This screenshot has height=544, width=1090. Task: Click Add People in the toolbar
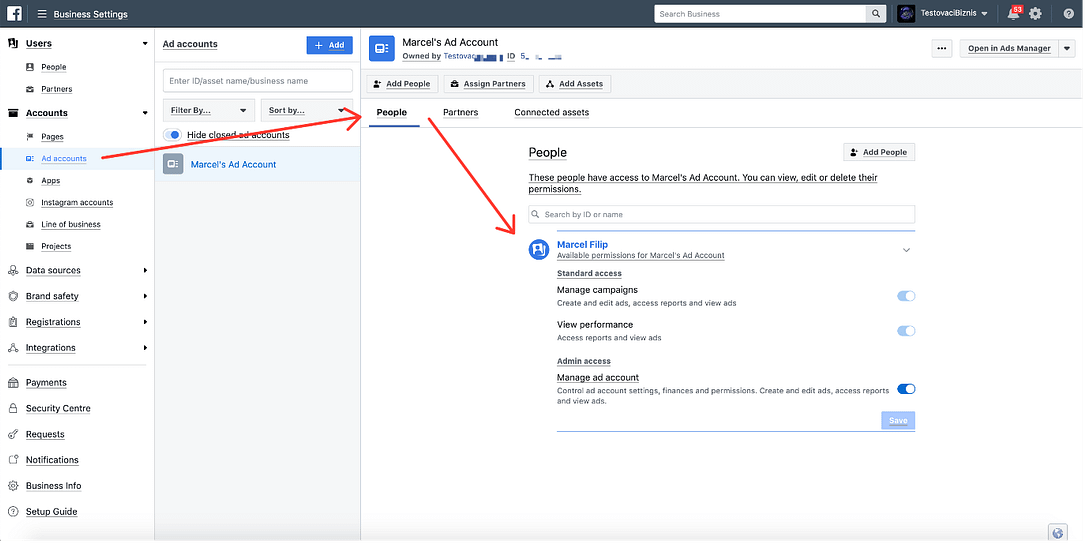click(x=402, y=84)
